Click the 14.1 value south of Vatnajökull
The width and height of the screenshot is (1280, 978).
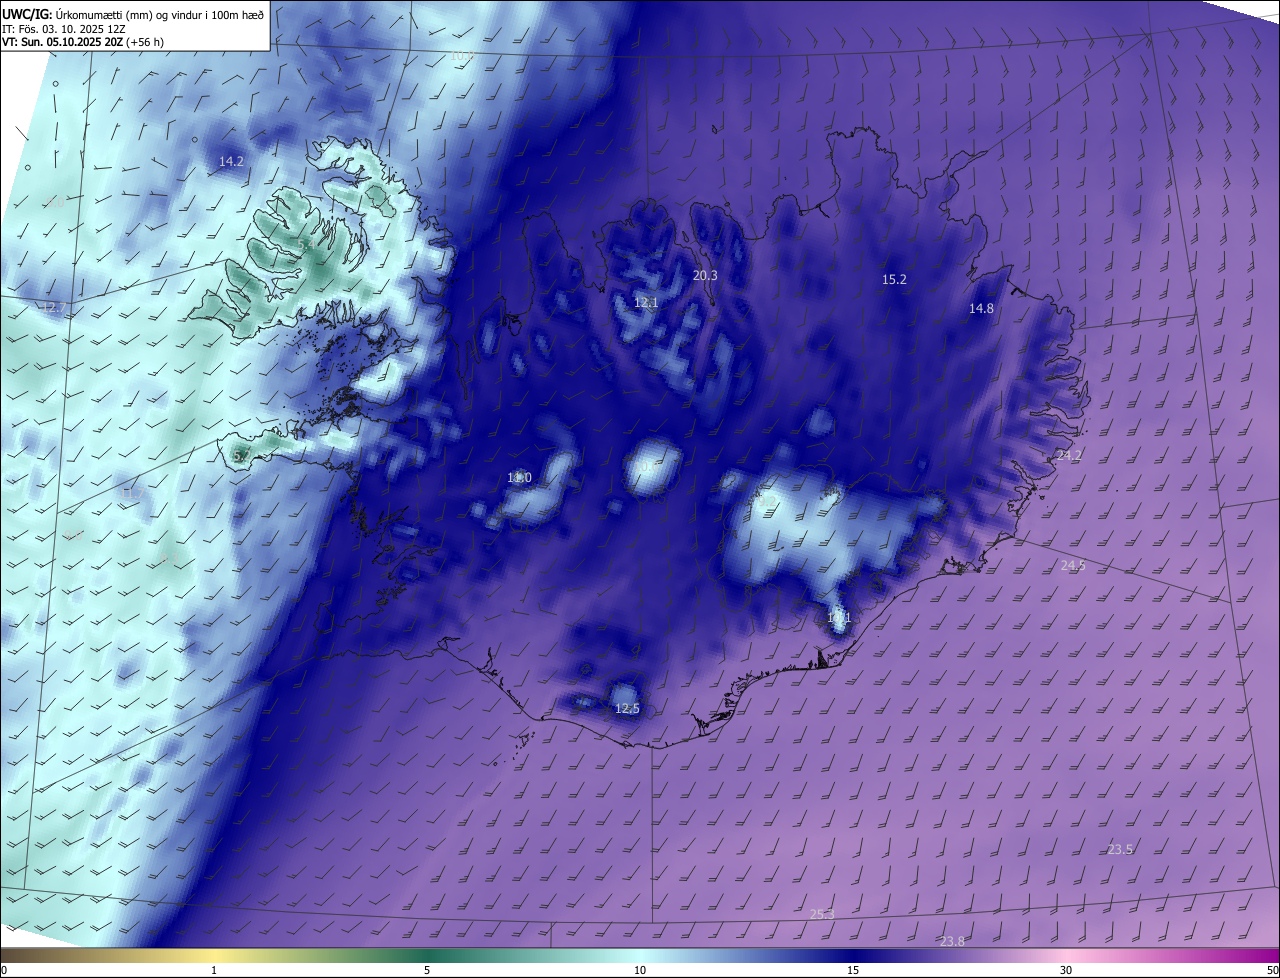[x=839, y=618]
